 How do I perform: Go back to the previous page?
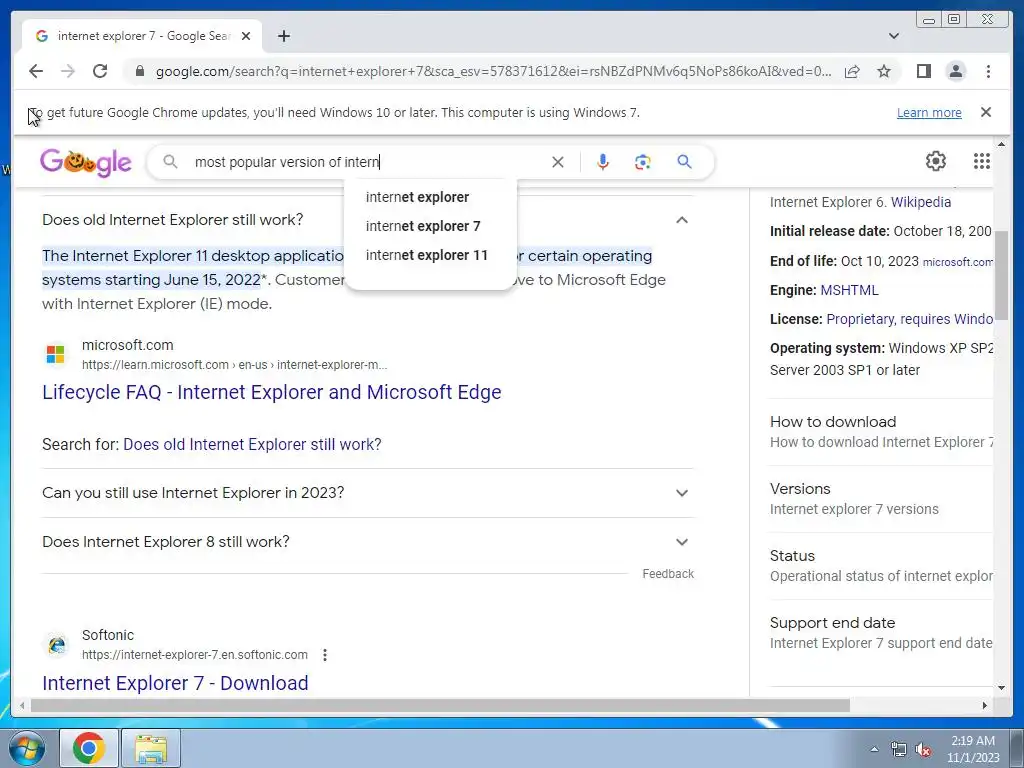pyautogui.click(x=36, y=71)
